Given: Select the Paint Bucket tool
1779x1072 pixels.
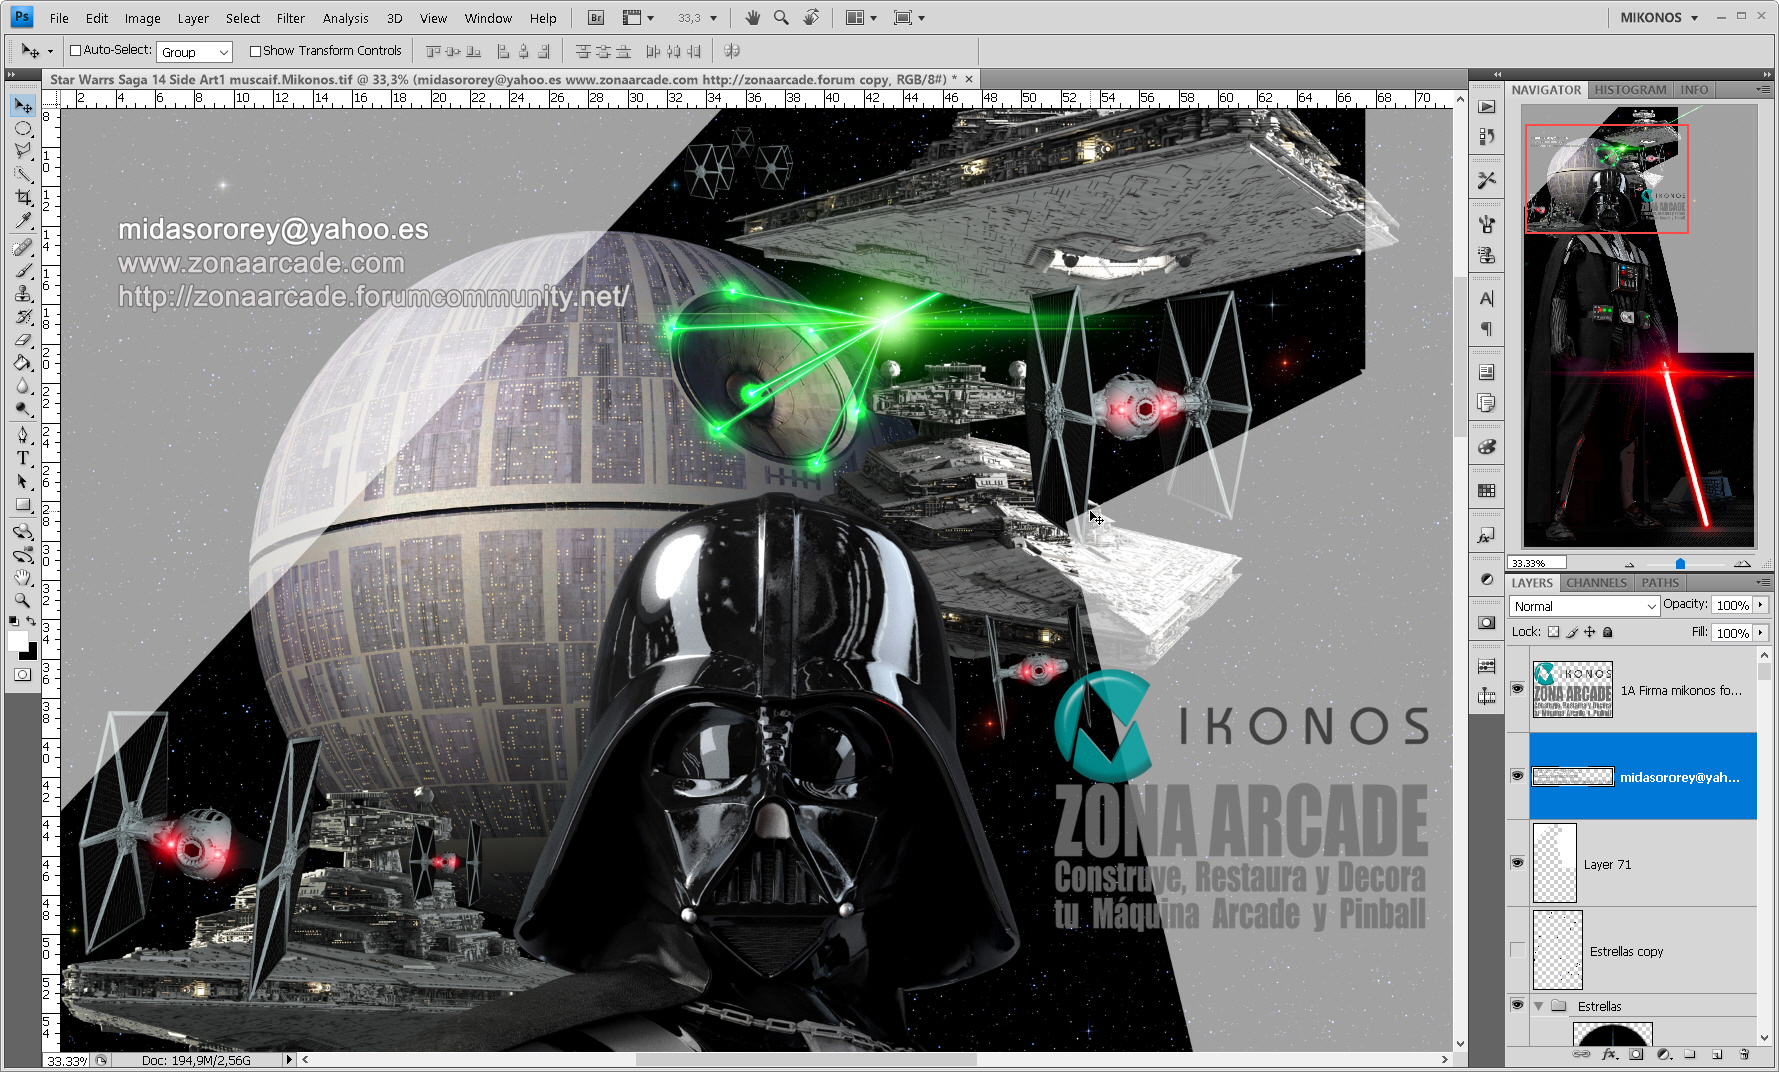Looking at the screenshot, I should [23, 362].
